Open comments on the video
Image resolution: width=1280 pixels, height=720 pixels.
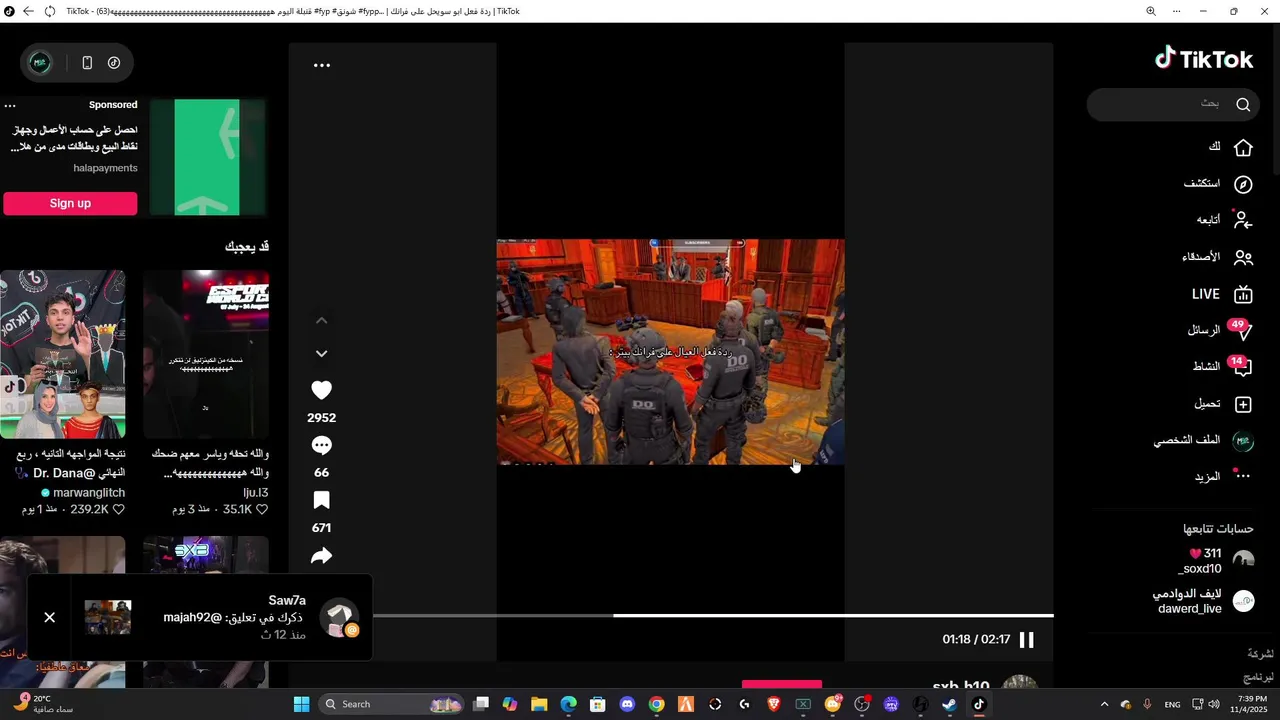pos(321,445)
